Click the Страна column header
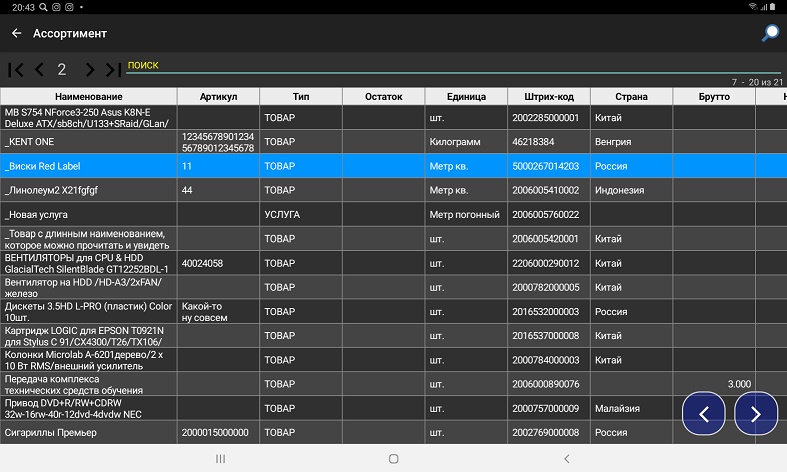 pyautogui.click(x=630, y=97)
